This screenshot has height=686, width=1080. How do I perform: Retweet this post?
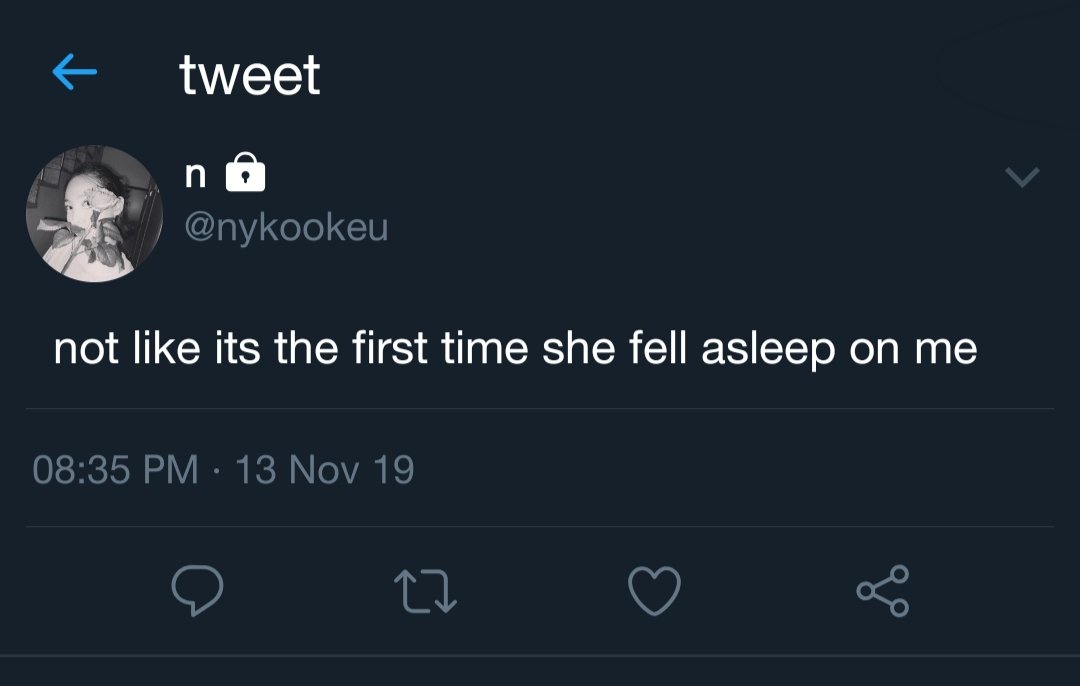pyautogui.click(x=425, y=590)
